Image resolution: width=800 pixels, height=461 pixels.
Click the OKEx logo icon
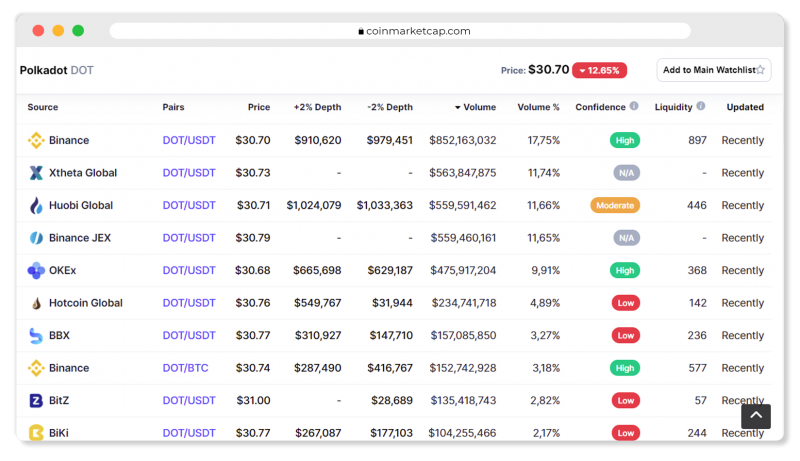pos(36,270)
